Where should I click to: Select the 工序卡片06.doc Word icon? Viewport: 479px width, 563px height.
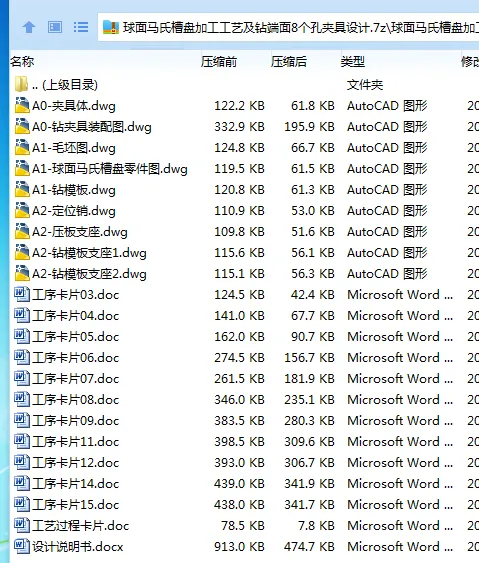point(22,357)
